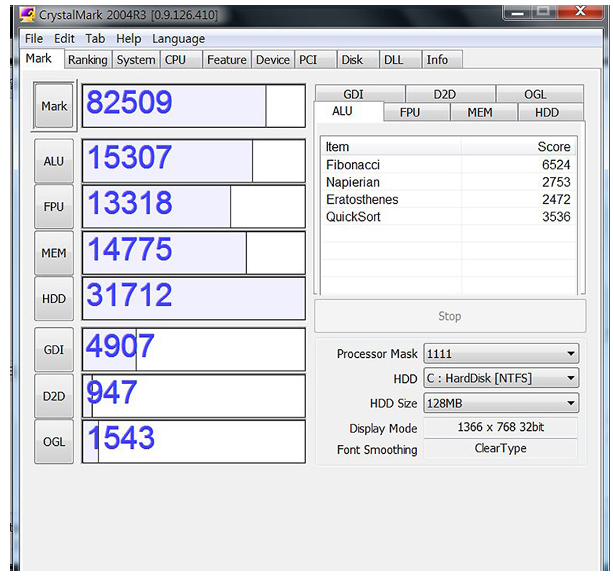Select the Eratosthenes result row
Screen dimensions: 614x582
[x=448, y=199]
